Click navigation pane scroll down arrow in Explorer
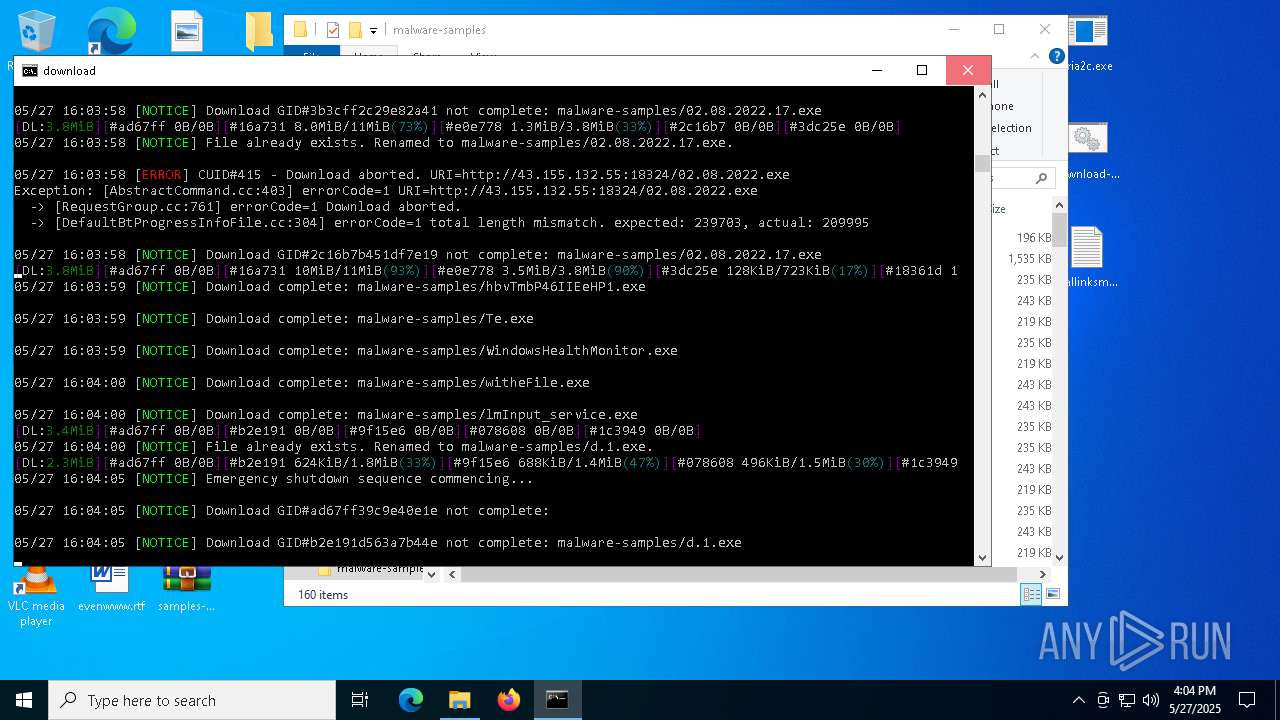Screen dimensions: 1280x720 [431, 574]
